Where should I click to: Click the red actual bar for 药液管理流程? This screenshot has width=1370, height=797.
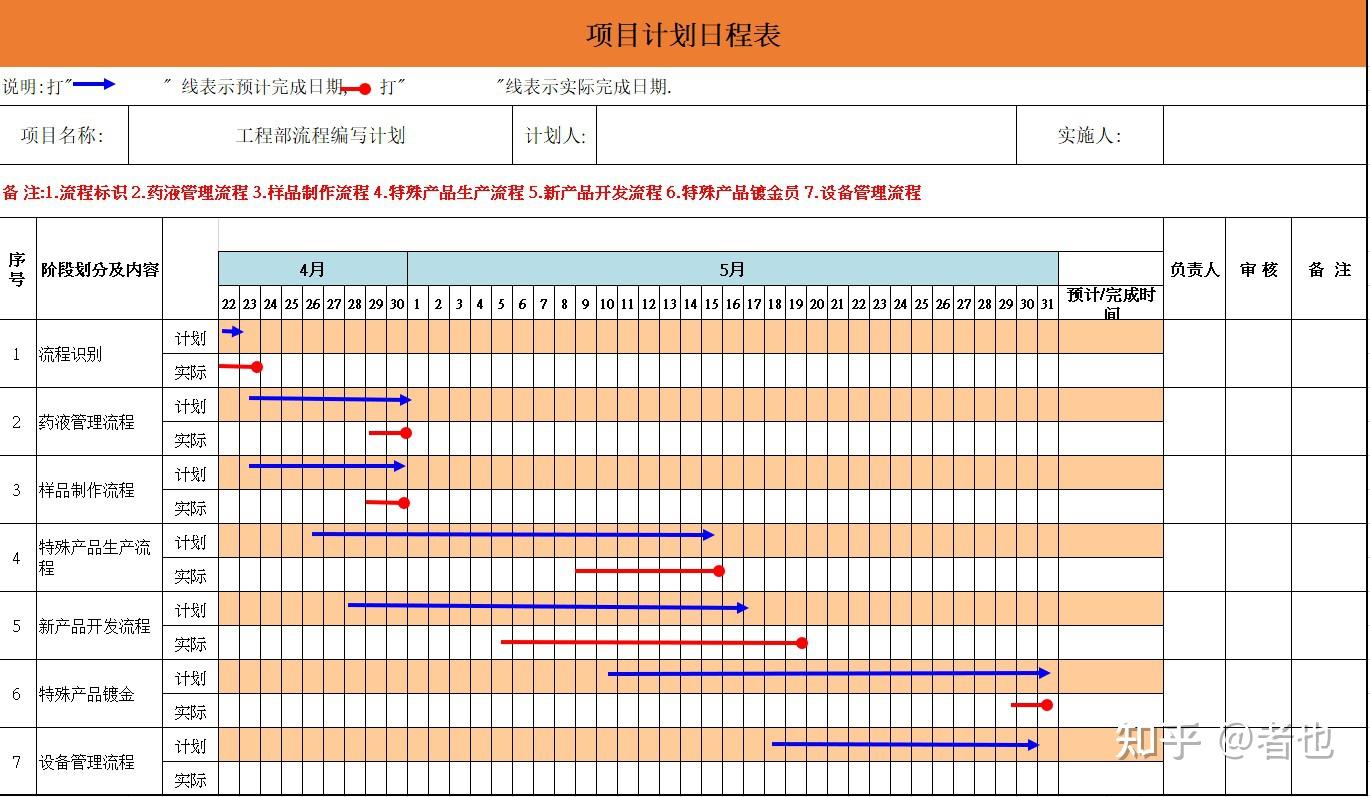(x=390, y=433)
